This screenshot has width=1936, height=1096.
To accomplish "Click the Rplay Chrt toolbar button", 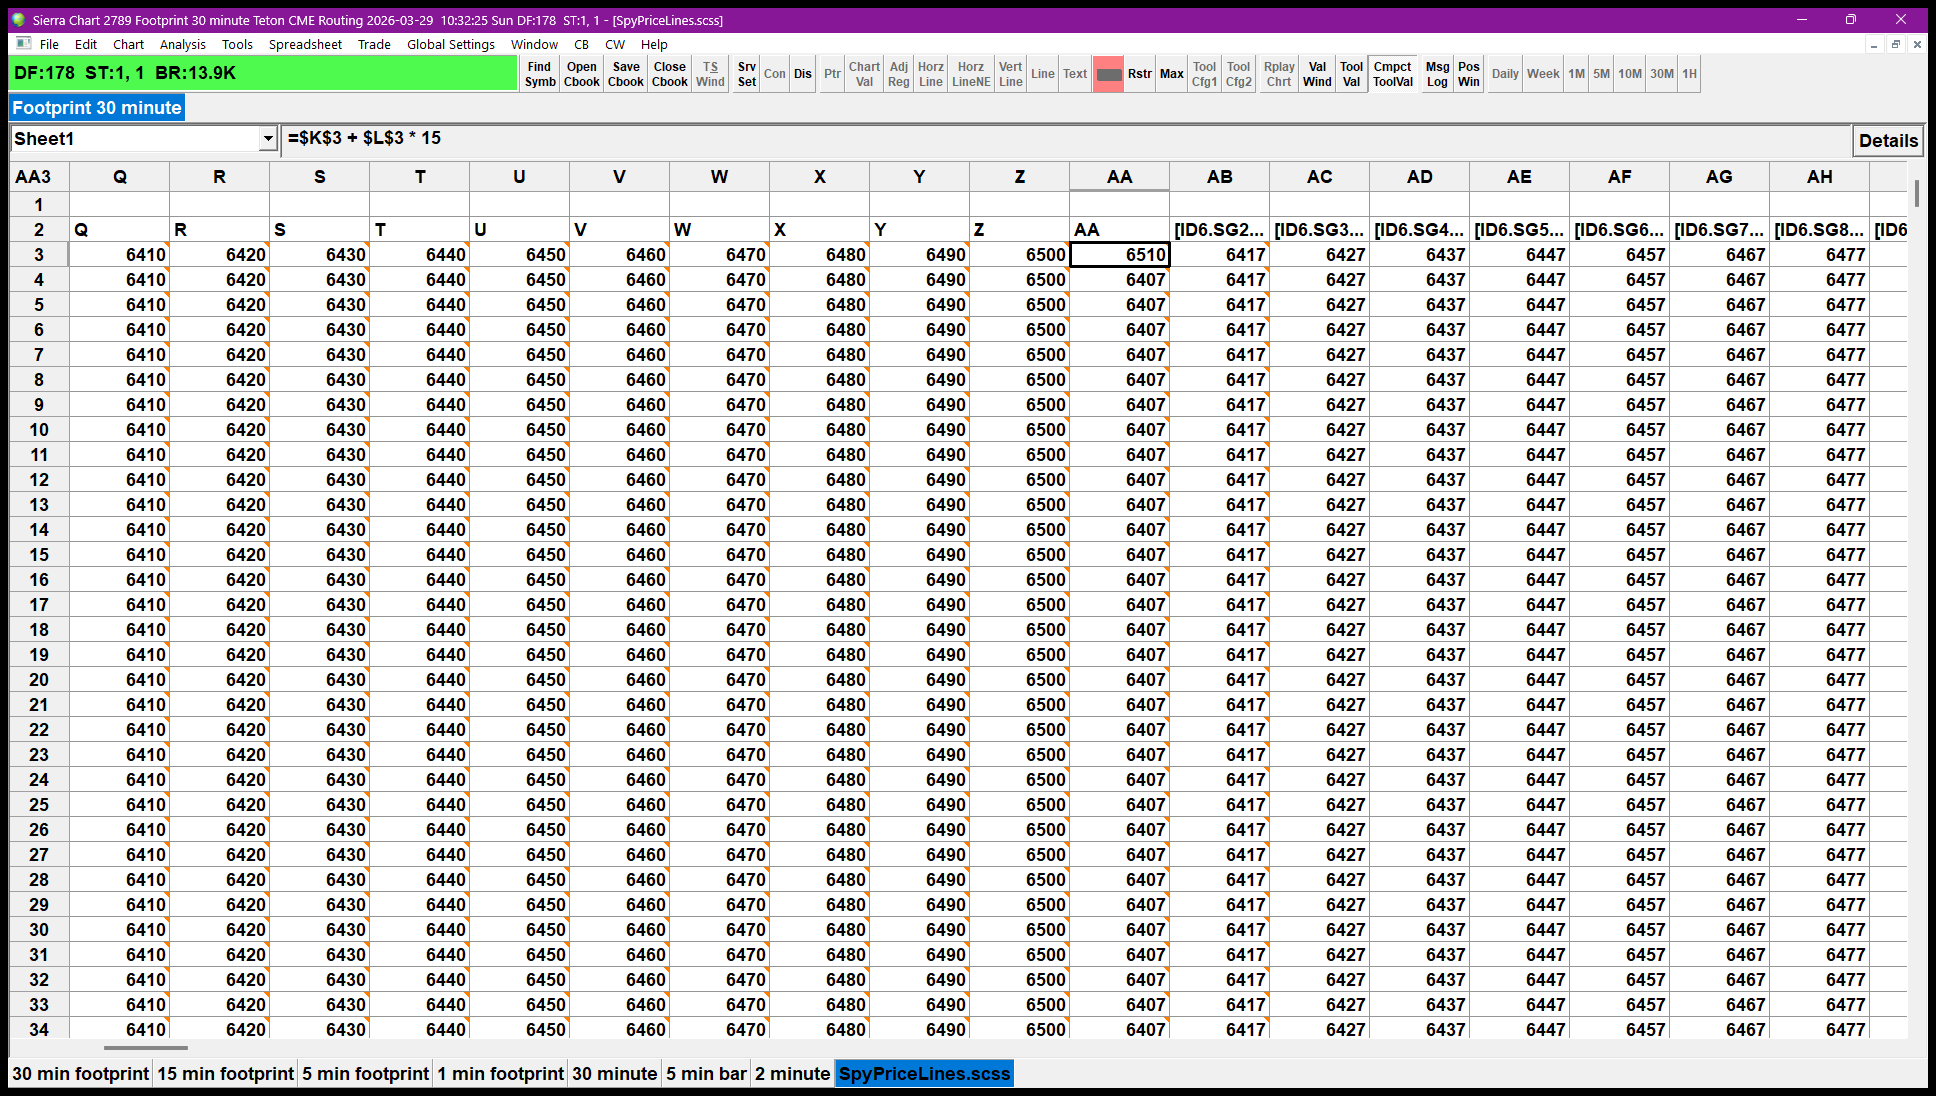I will click(x=1279, y=74).
